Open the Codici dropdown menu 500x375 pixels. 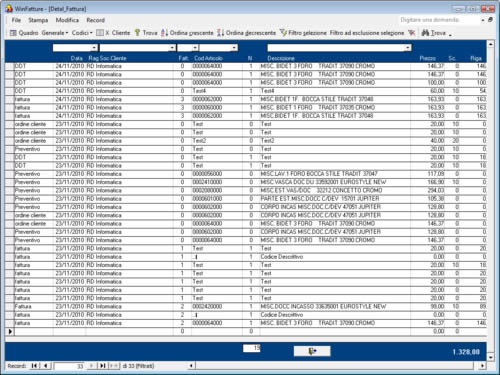82,33
